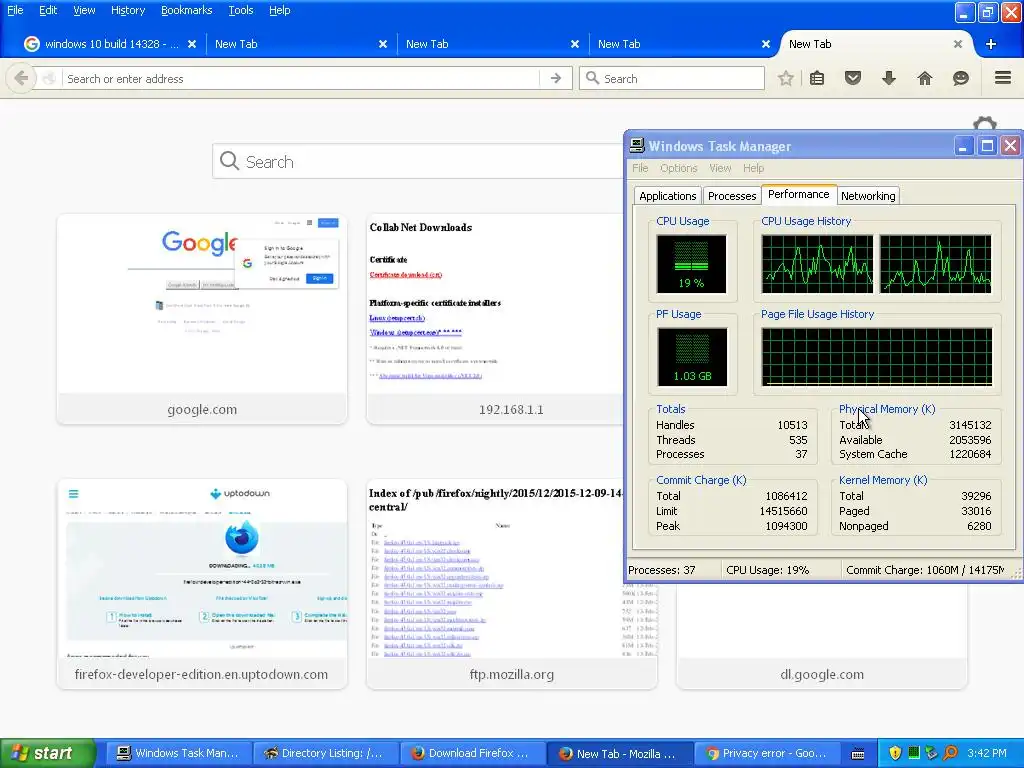
Task: Click the Windows security shield tray icon
Action: (895, 753)
